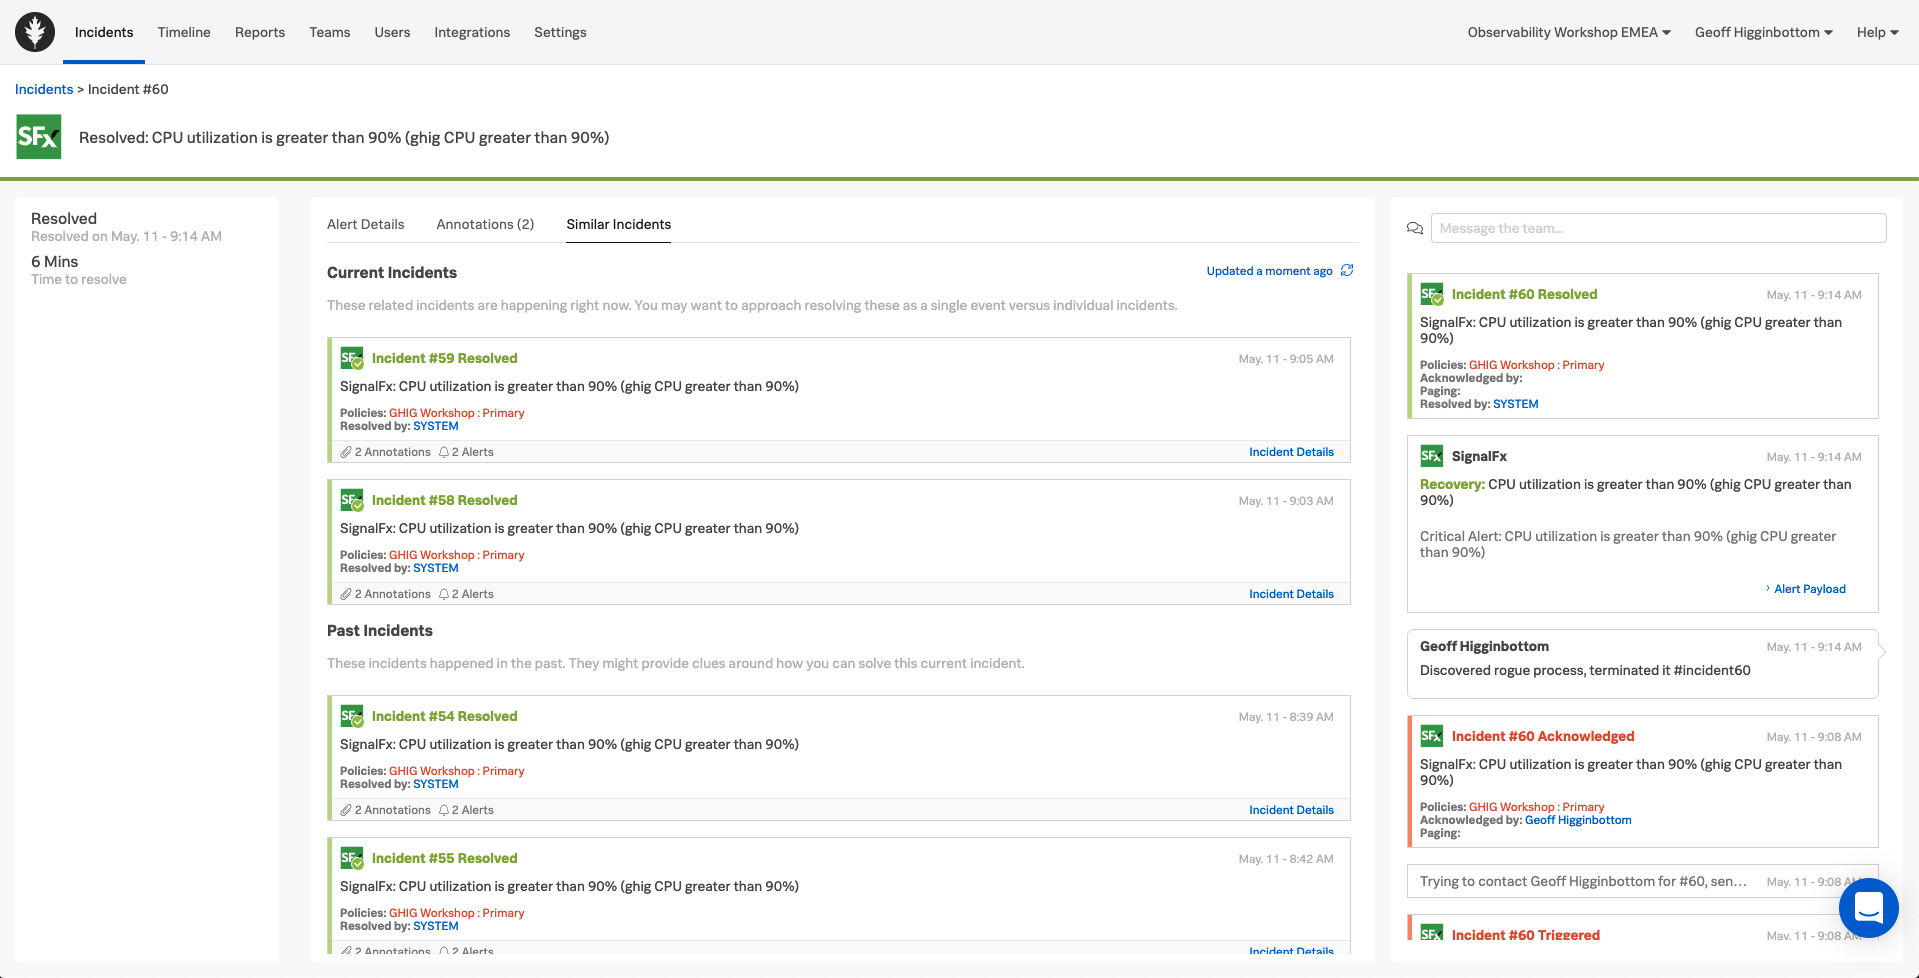
Task: Expand the Geoff Higginbottom user menu
Action: (x=1763, y=32)
